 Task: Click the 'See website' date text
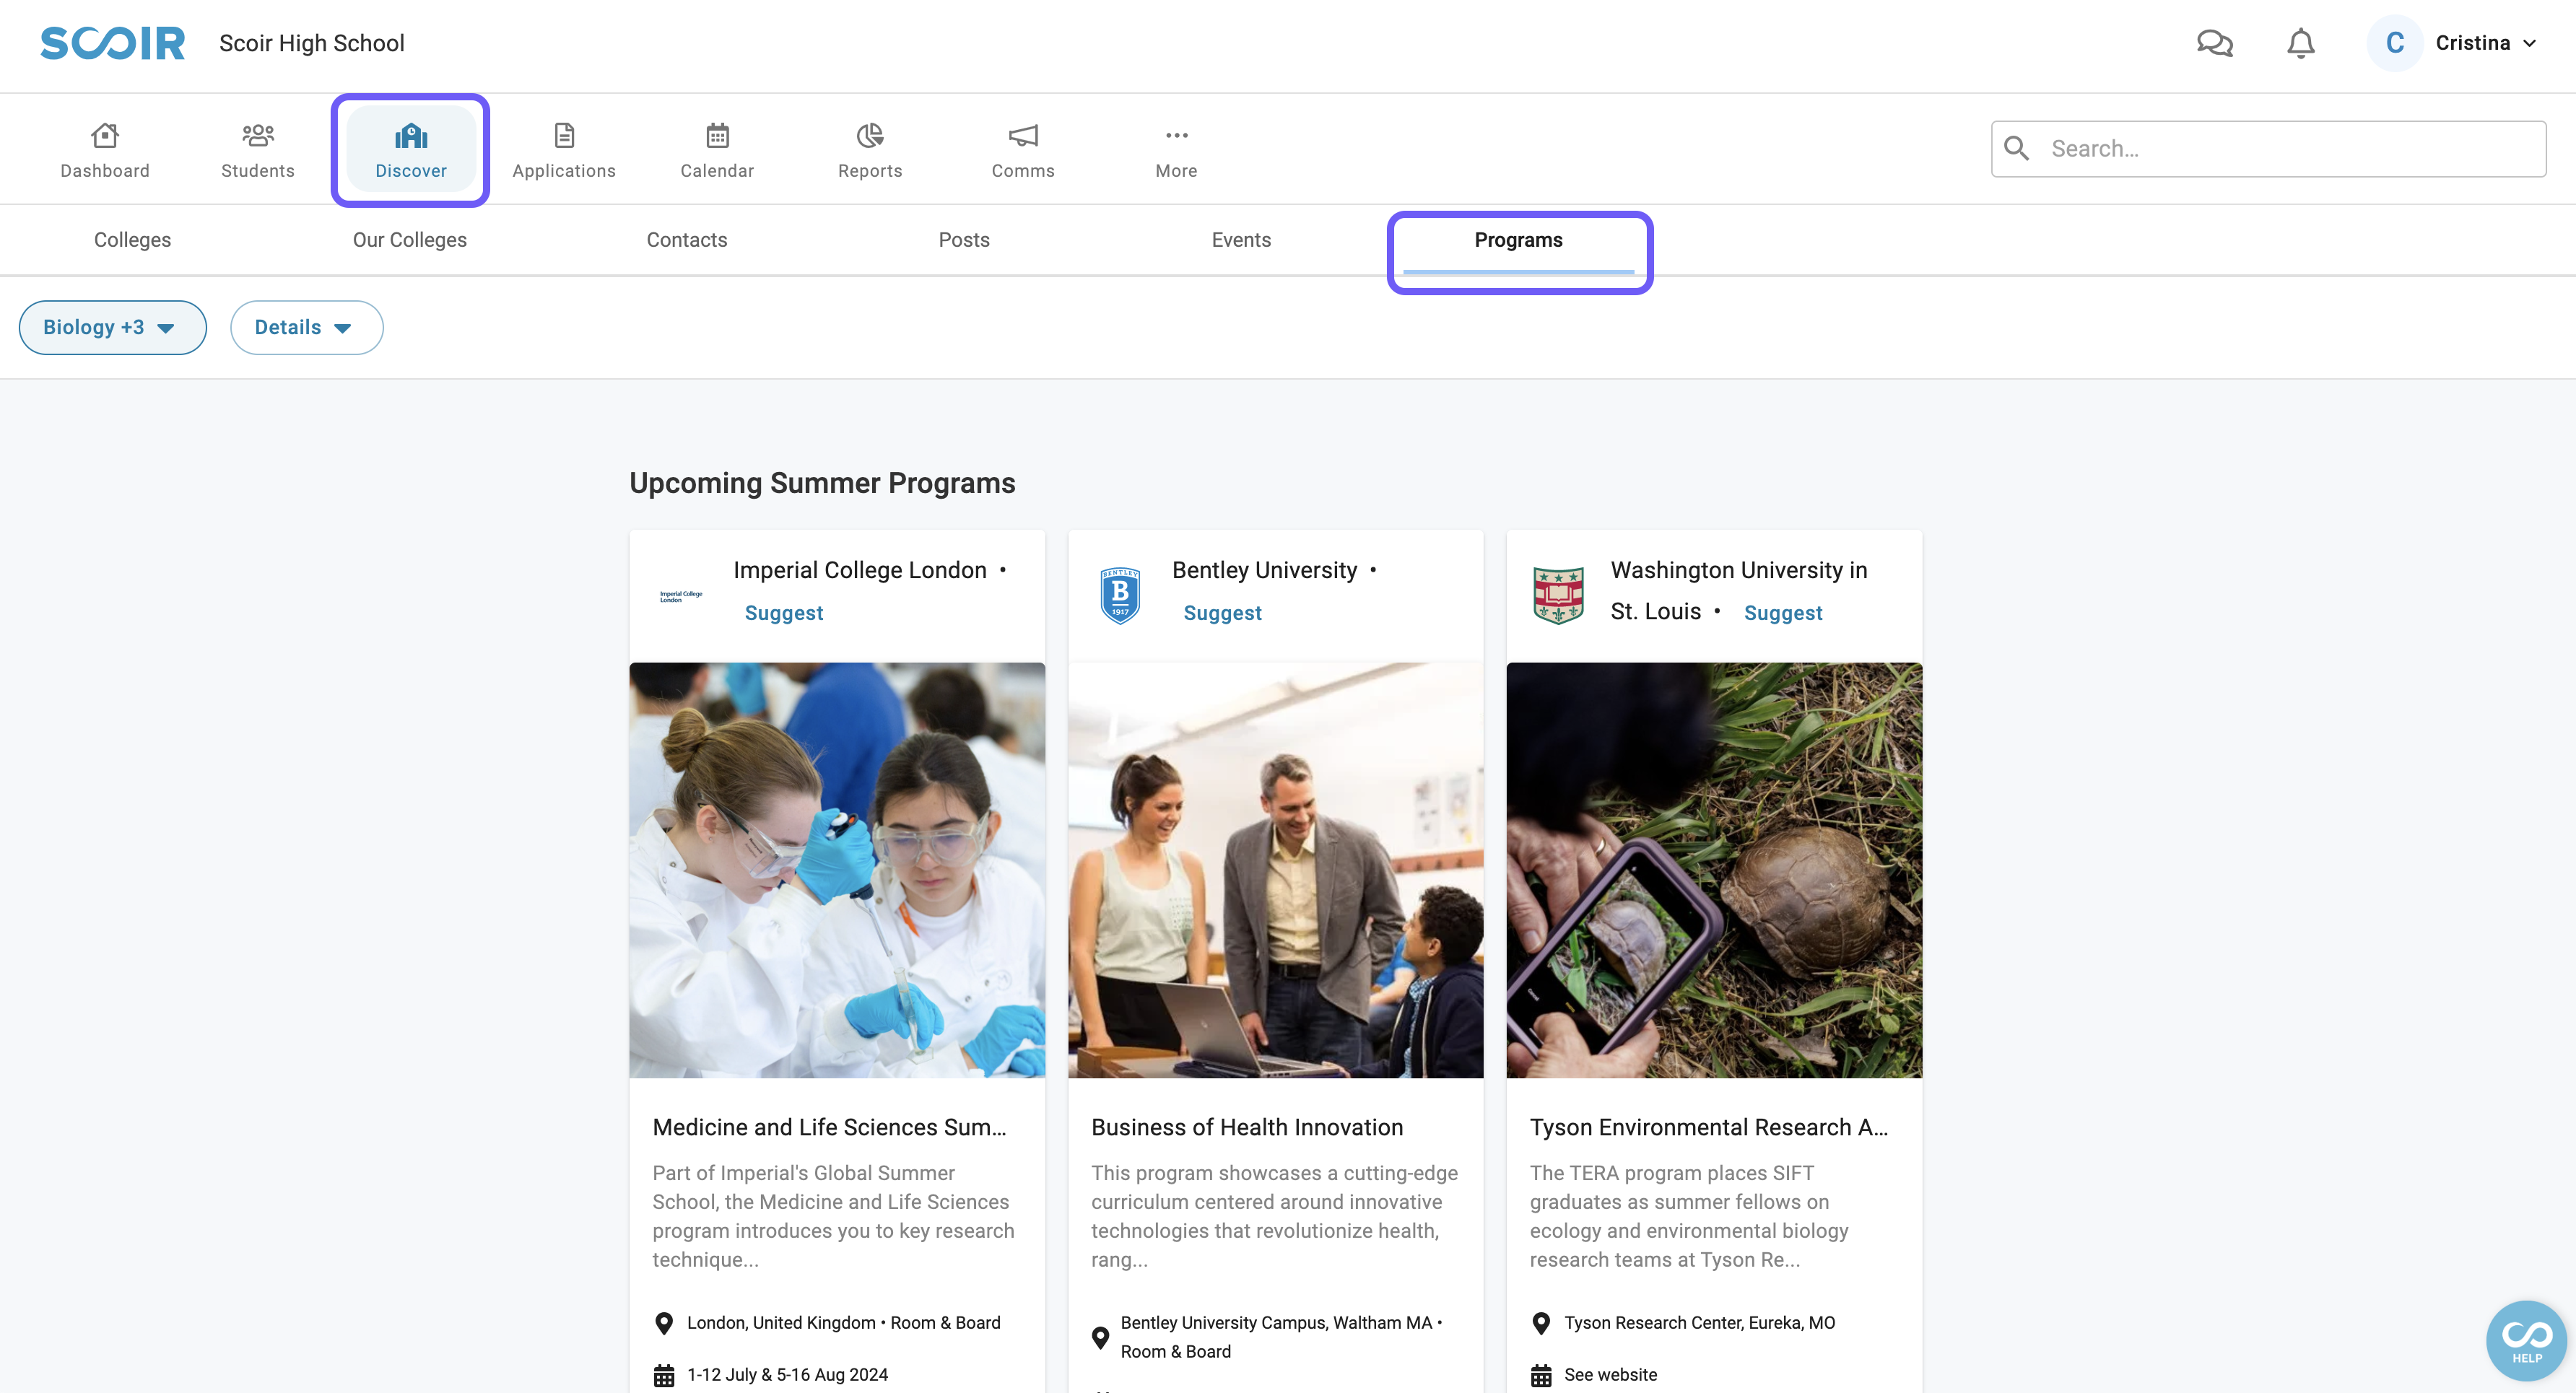1610,1375
